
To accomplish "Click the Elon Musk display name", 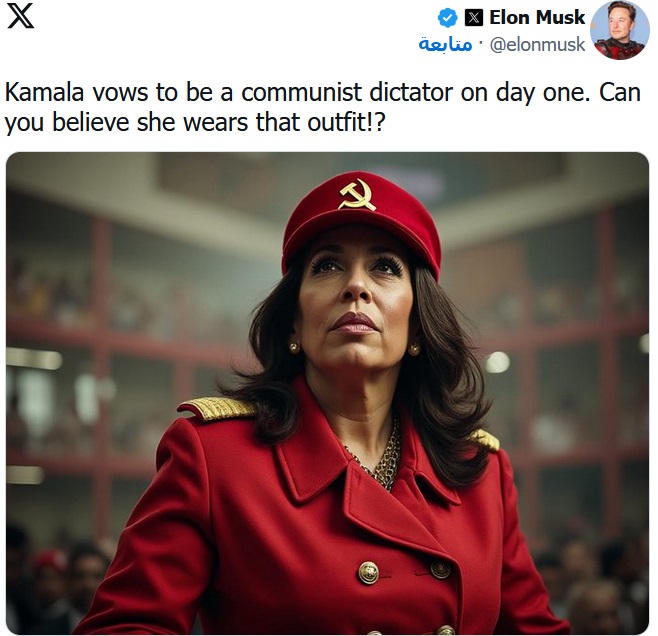I will 537,18.
